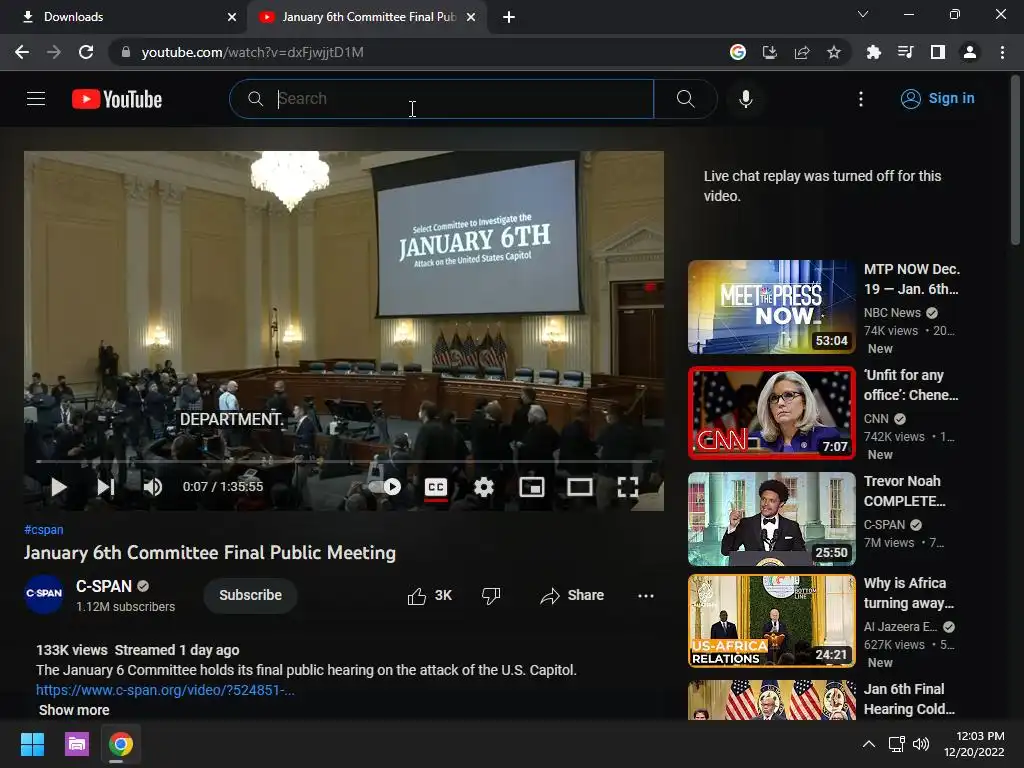This screenshot has width=1024, height=768.
Task: Bookmark this page with star
Action: click(x=833, y=52)
